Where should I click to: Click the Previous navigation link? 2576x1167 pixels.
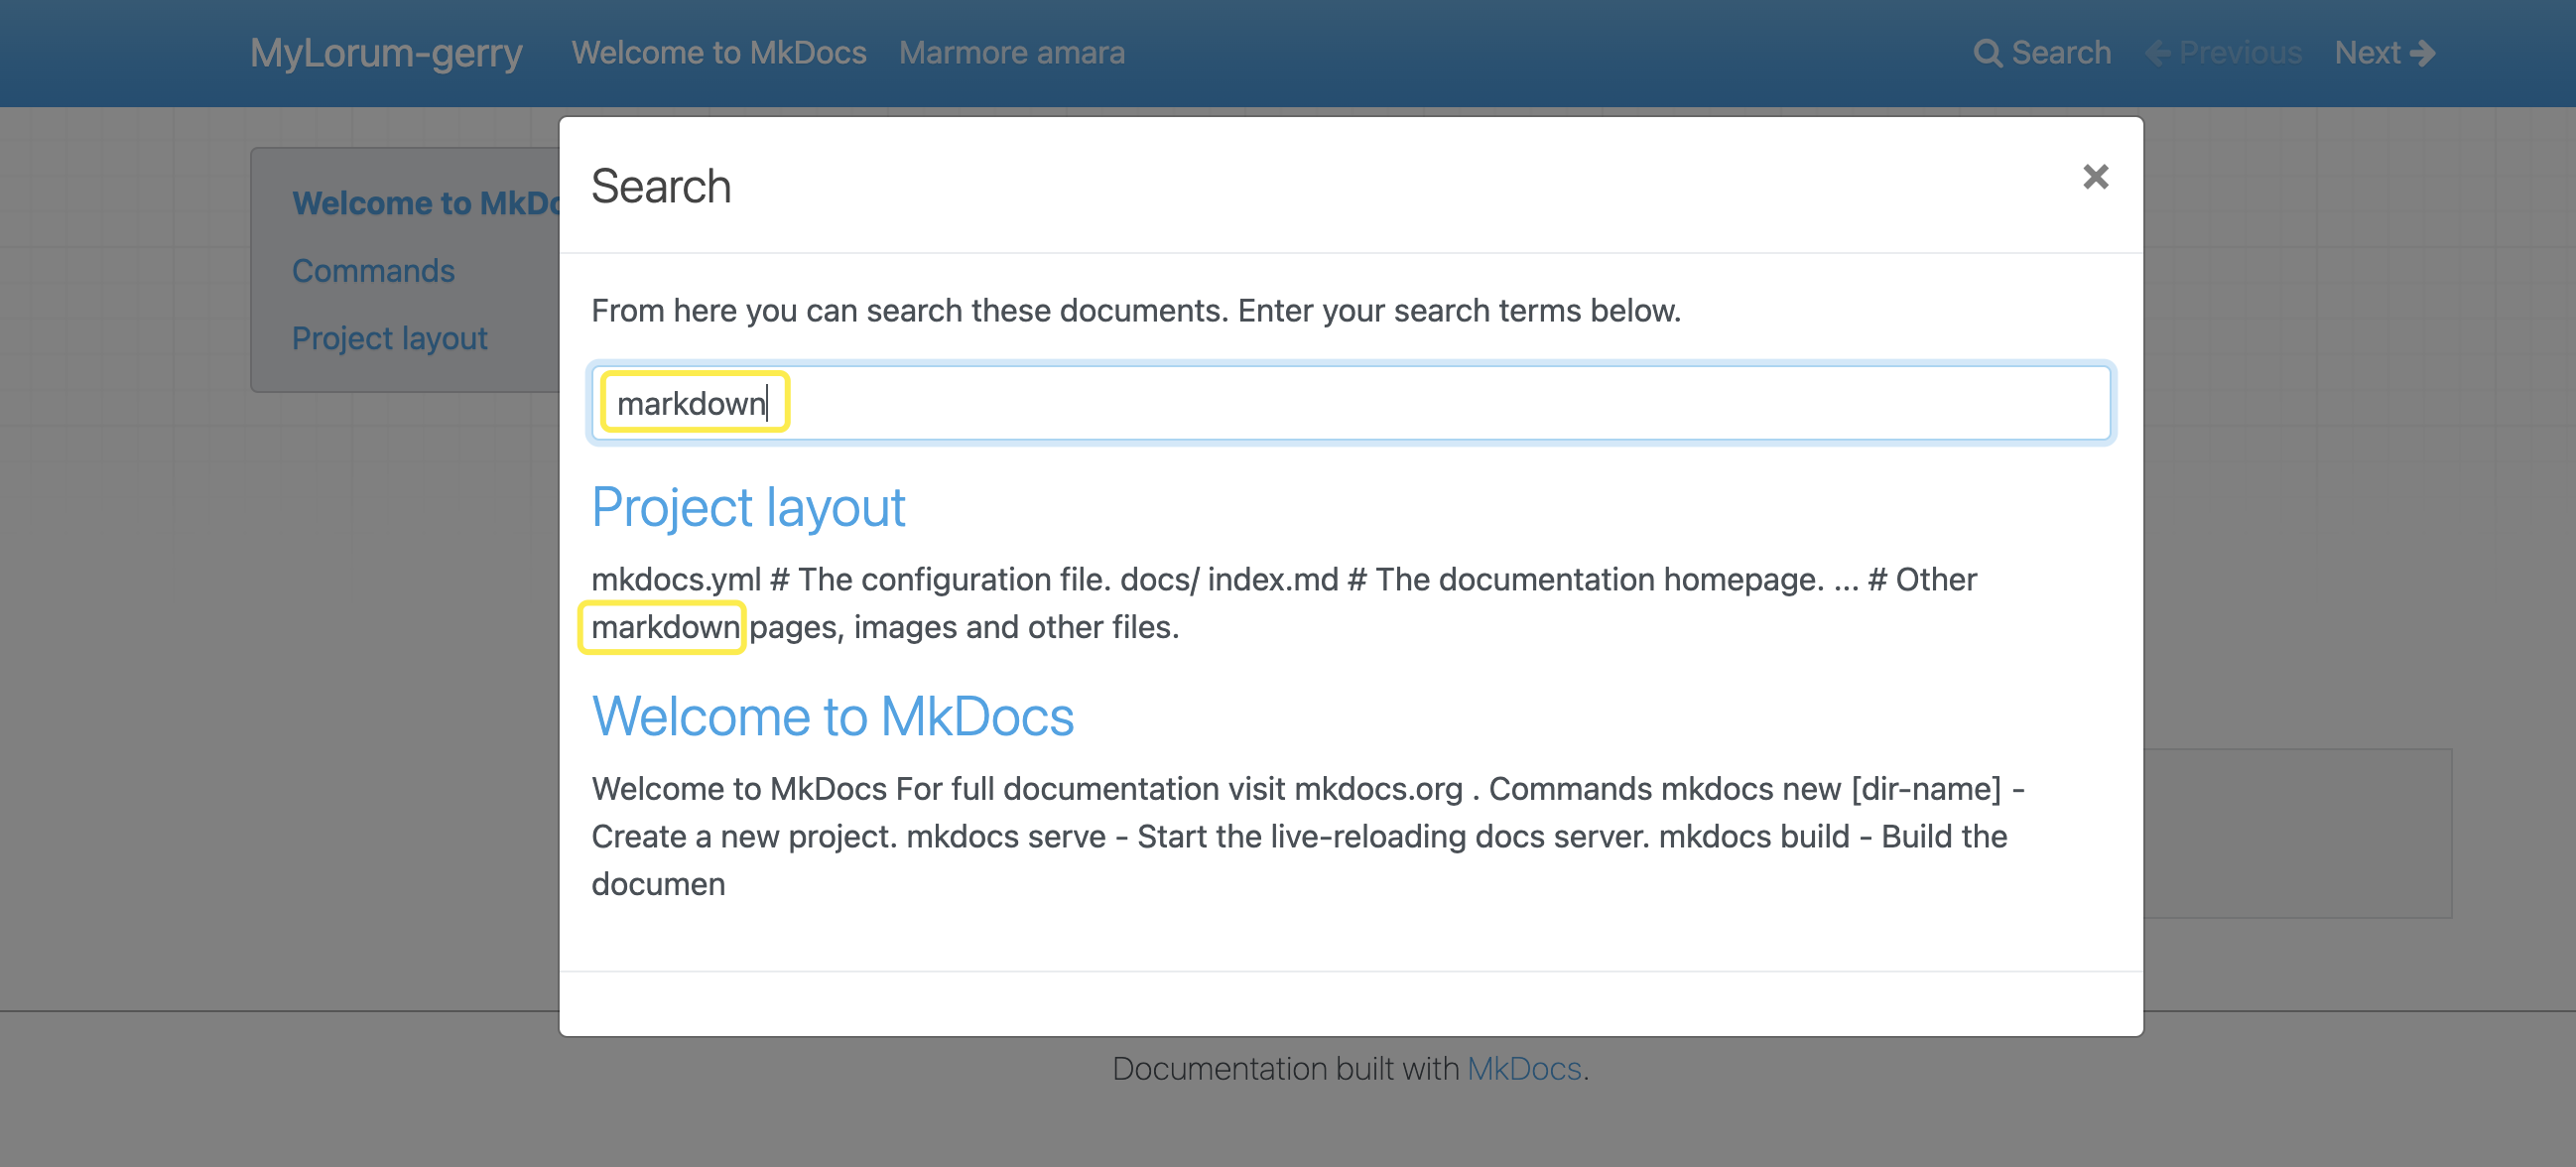[2224, 53]
